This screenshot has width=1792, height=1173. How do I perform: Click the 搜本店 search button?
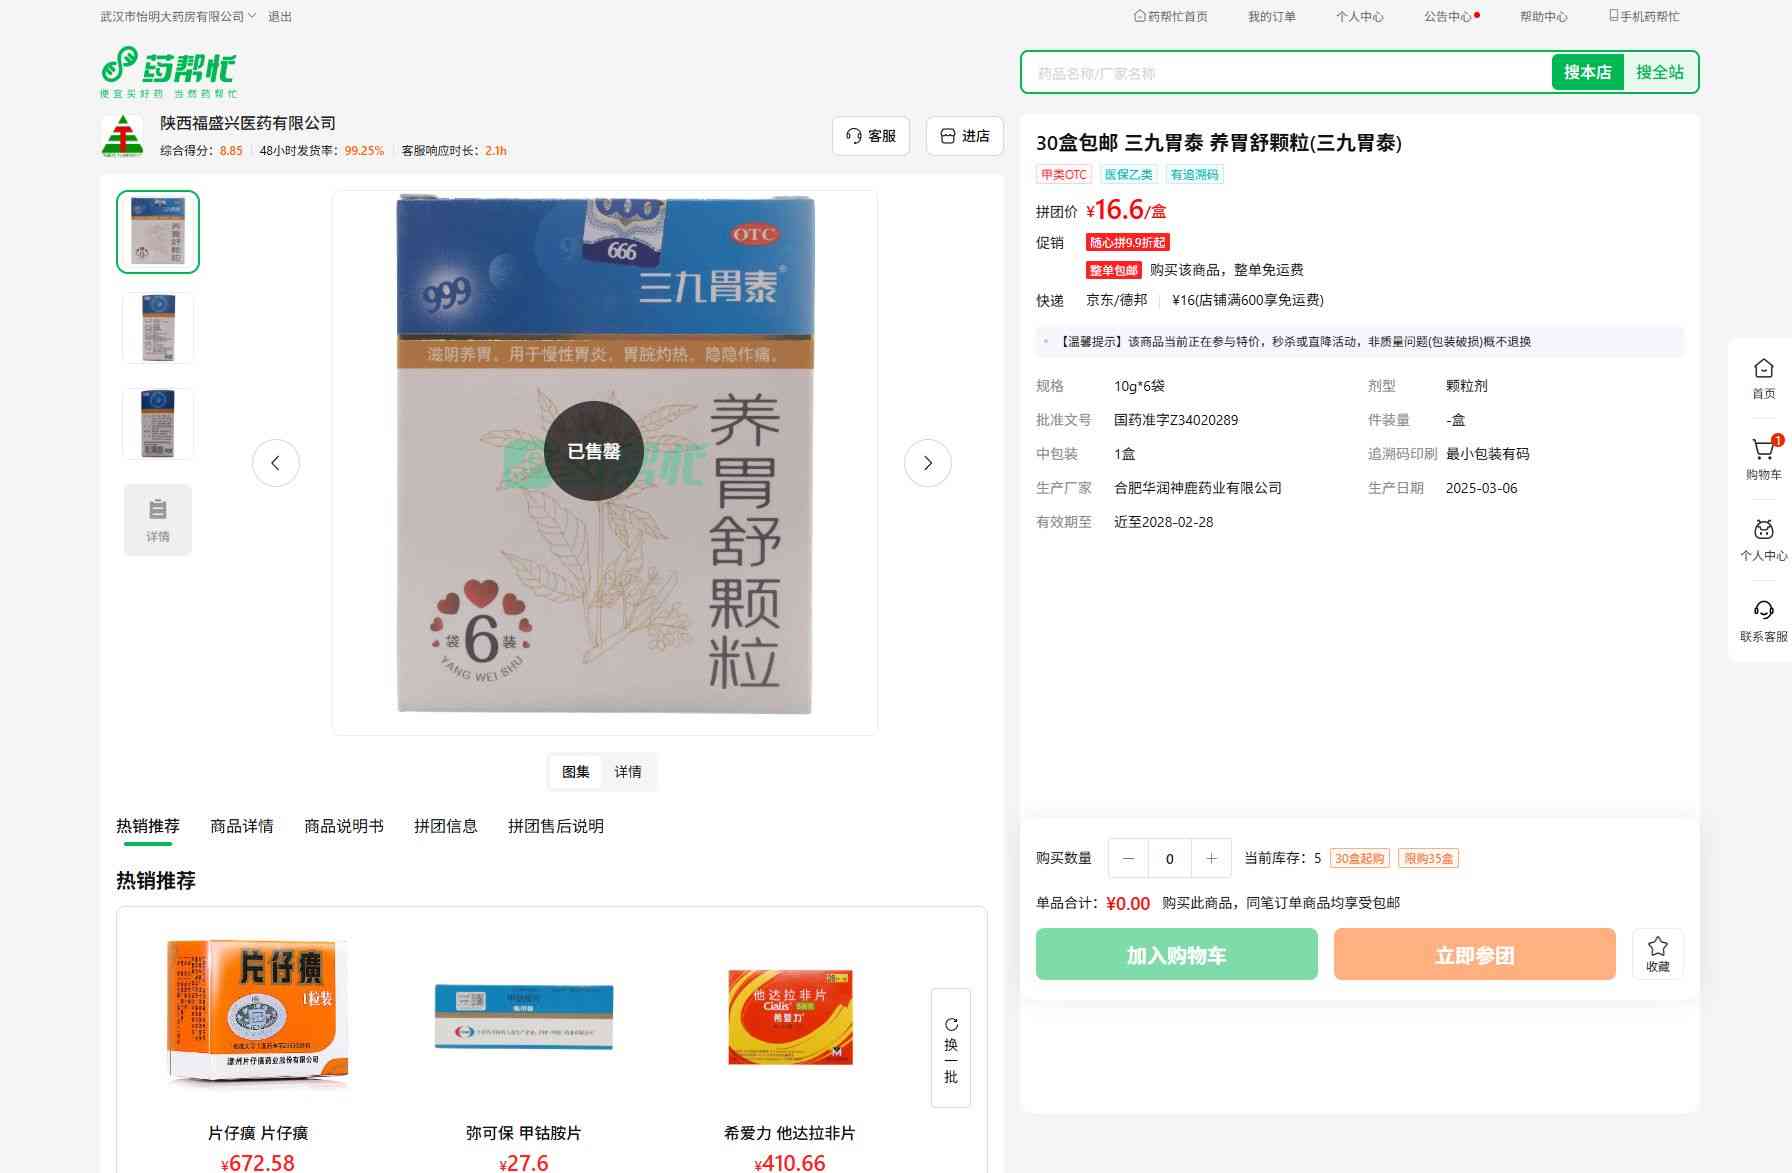click(1587, 72)
